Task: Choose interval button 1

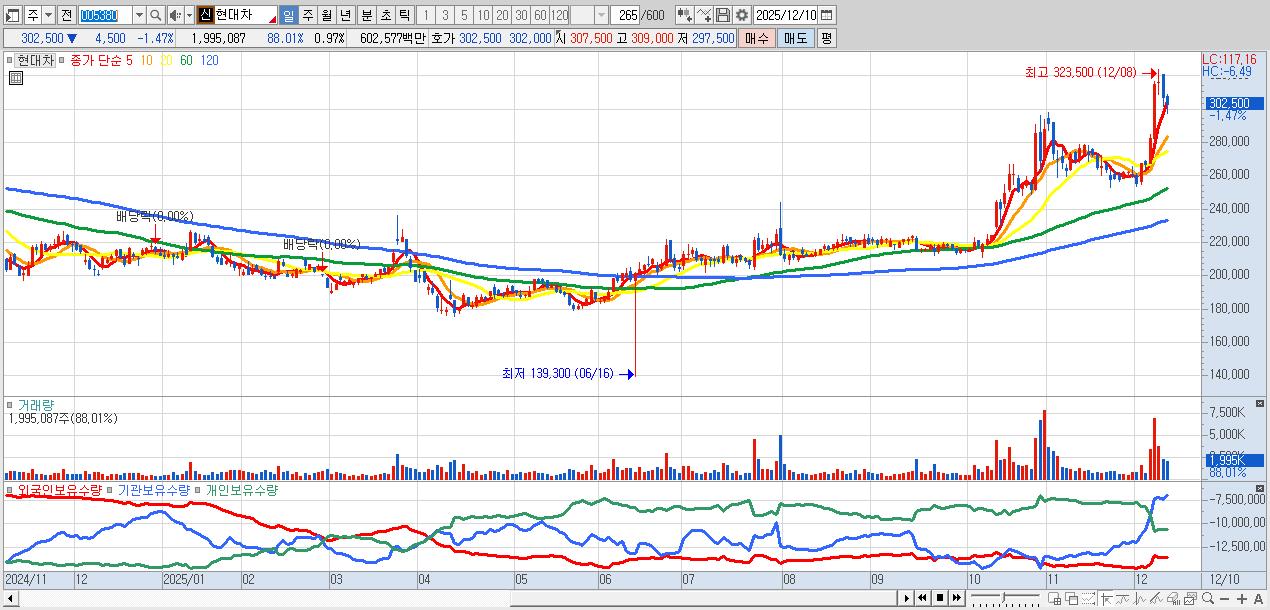Action: click(425, 15)
